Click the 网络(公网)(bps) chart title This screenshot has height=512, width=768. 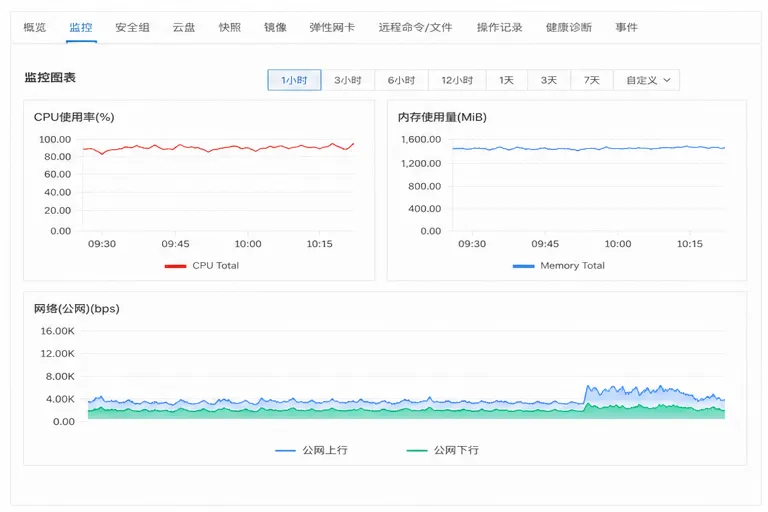77,309
